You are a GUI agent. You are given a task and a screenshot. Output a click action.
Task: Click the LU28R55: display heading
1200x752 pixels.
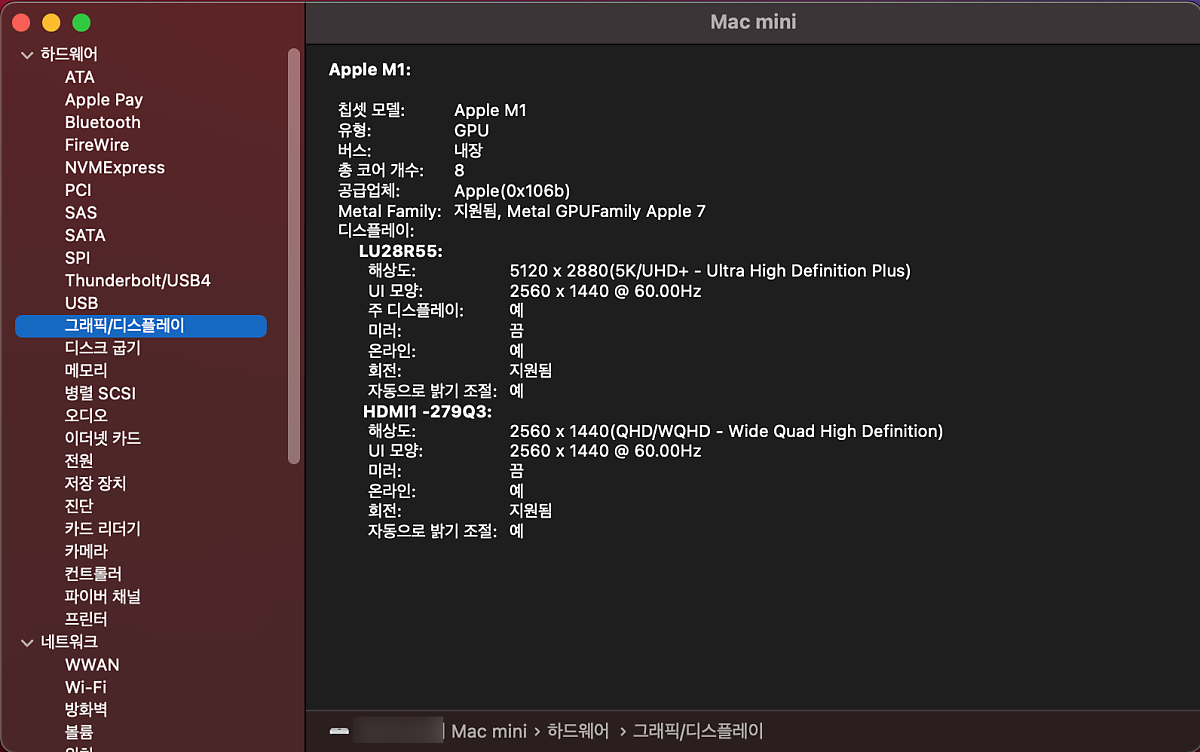(401, 251)
